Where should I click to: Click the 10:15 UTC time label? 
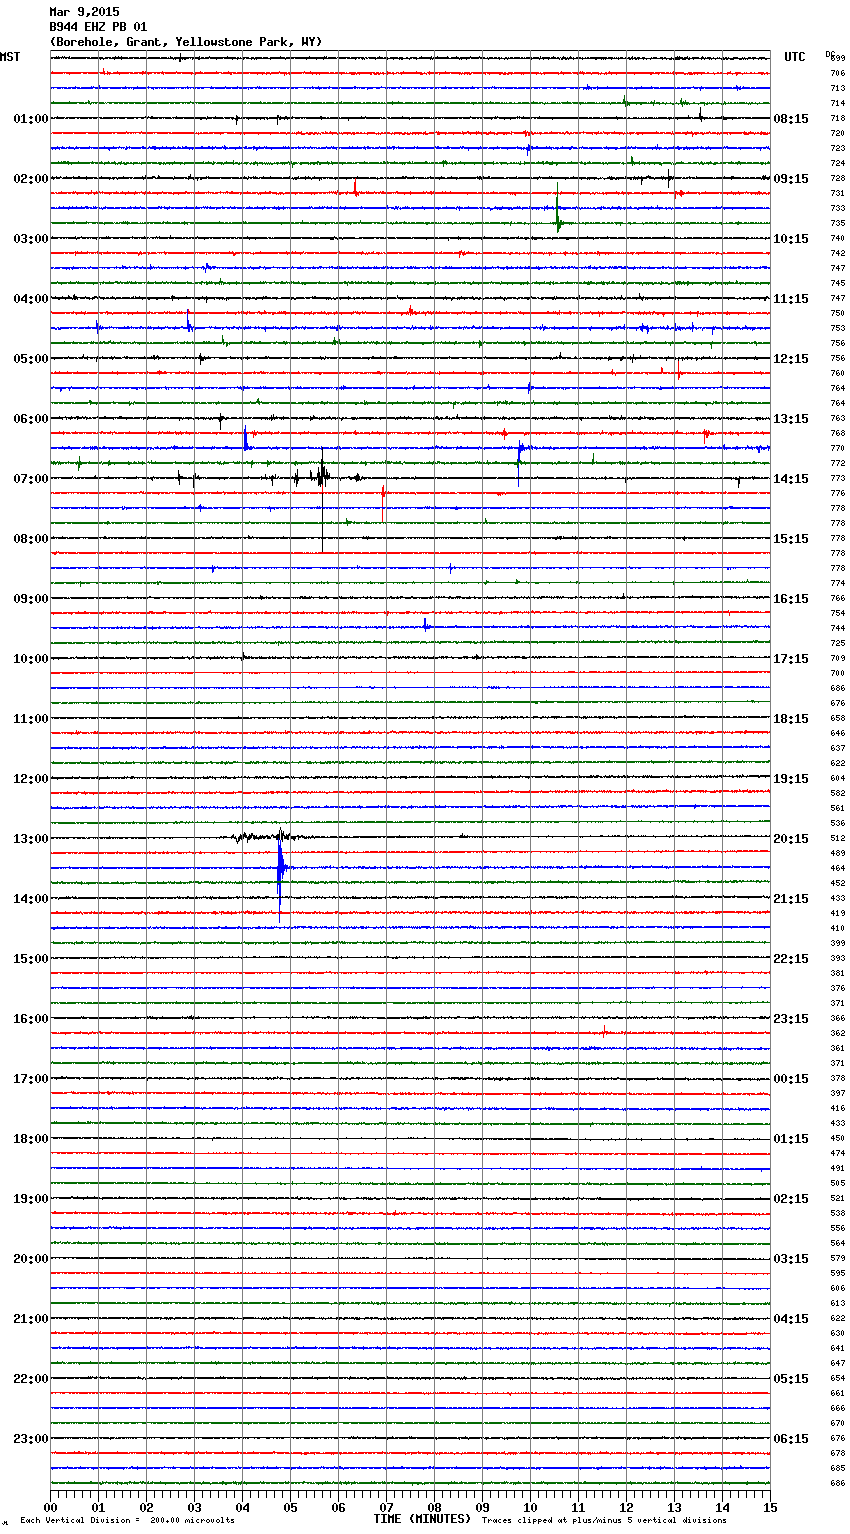(x=791, y=239)
